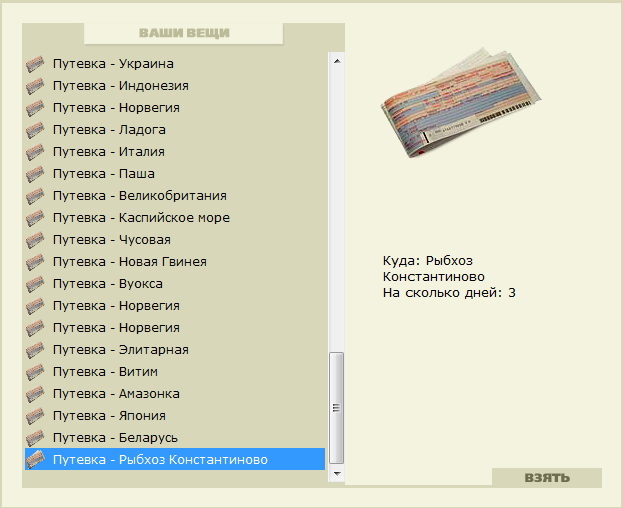623x508 pixels.
Task: Click the large ticket preview image
Action: coord(461,103)
